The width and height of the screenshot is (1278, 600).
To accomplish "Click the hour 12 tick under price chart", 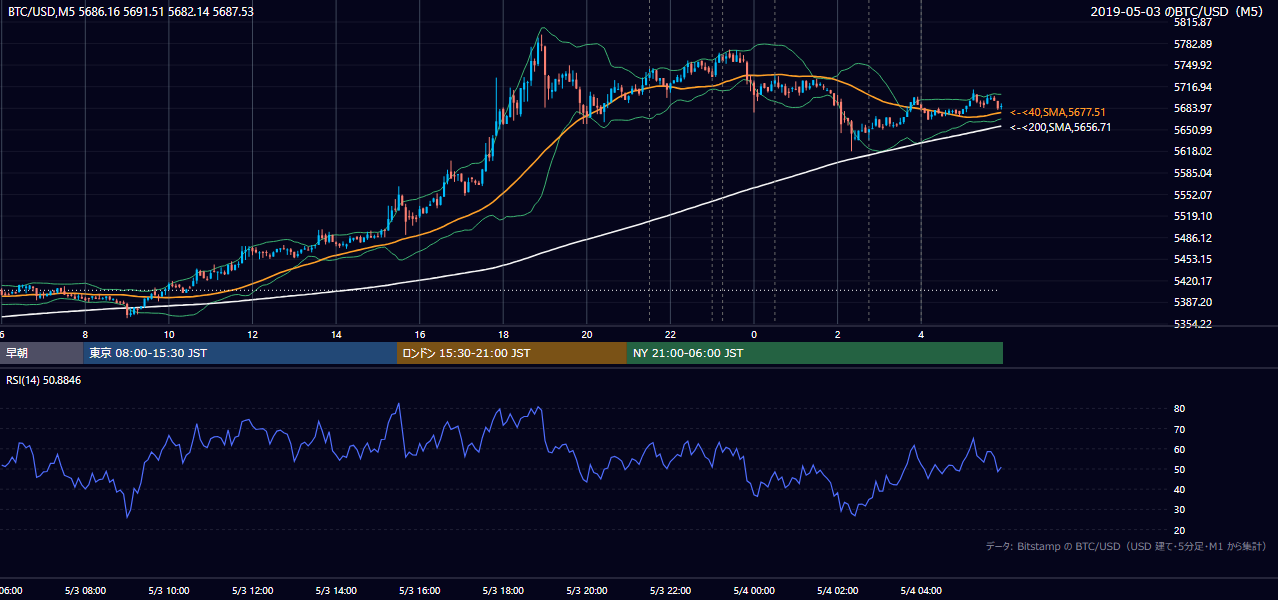I will pos(252,334).
